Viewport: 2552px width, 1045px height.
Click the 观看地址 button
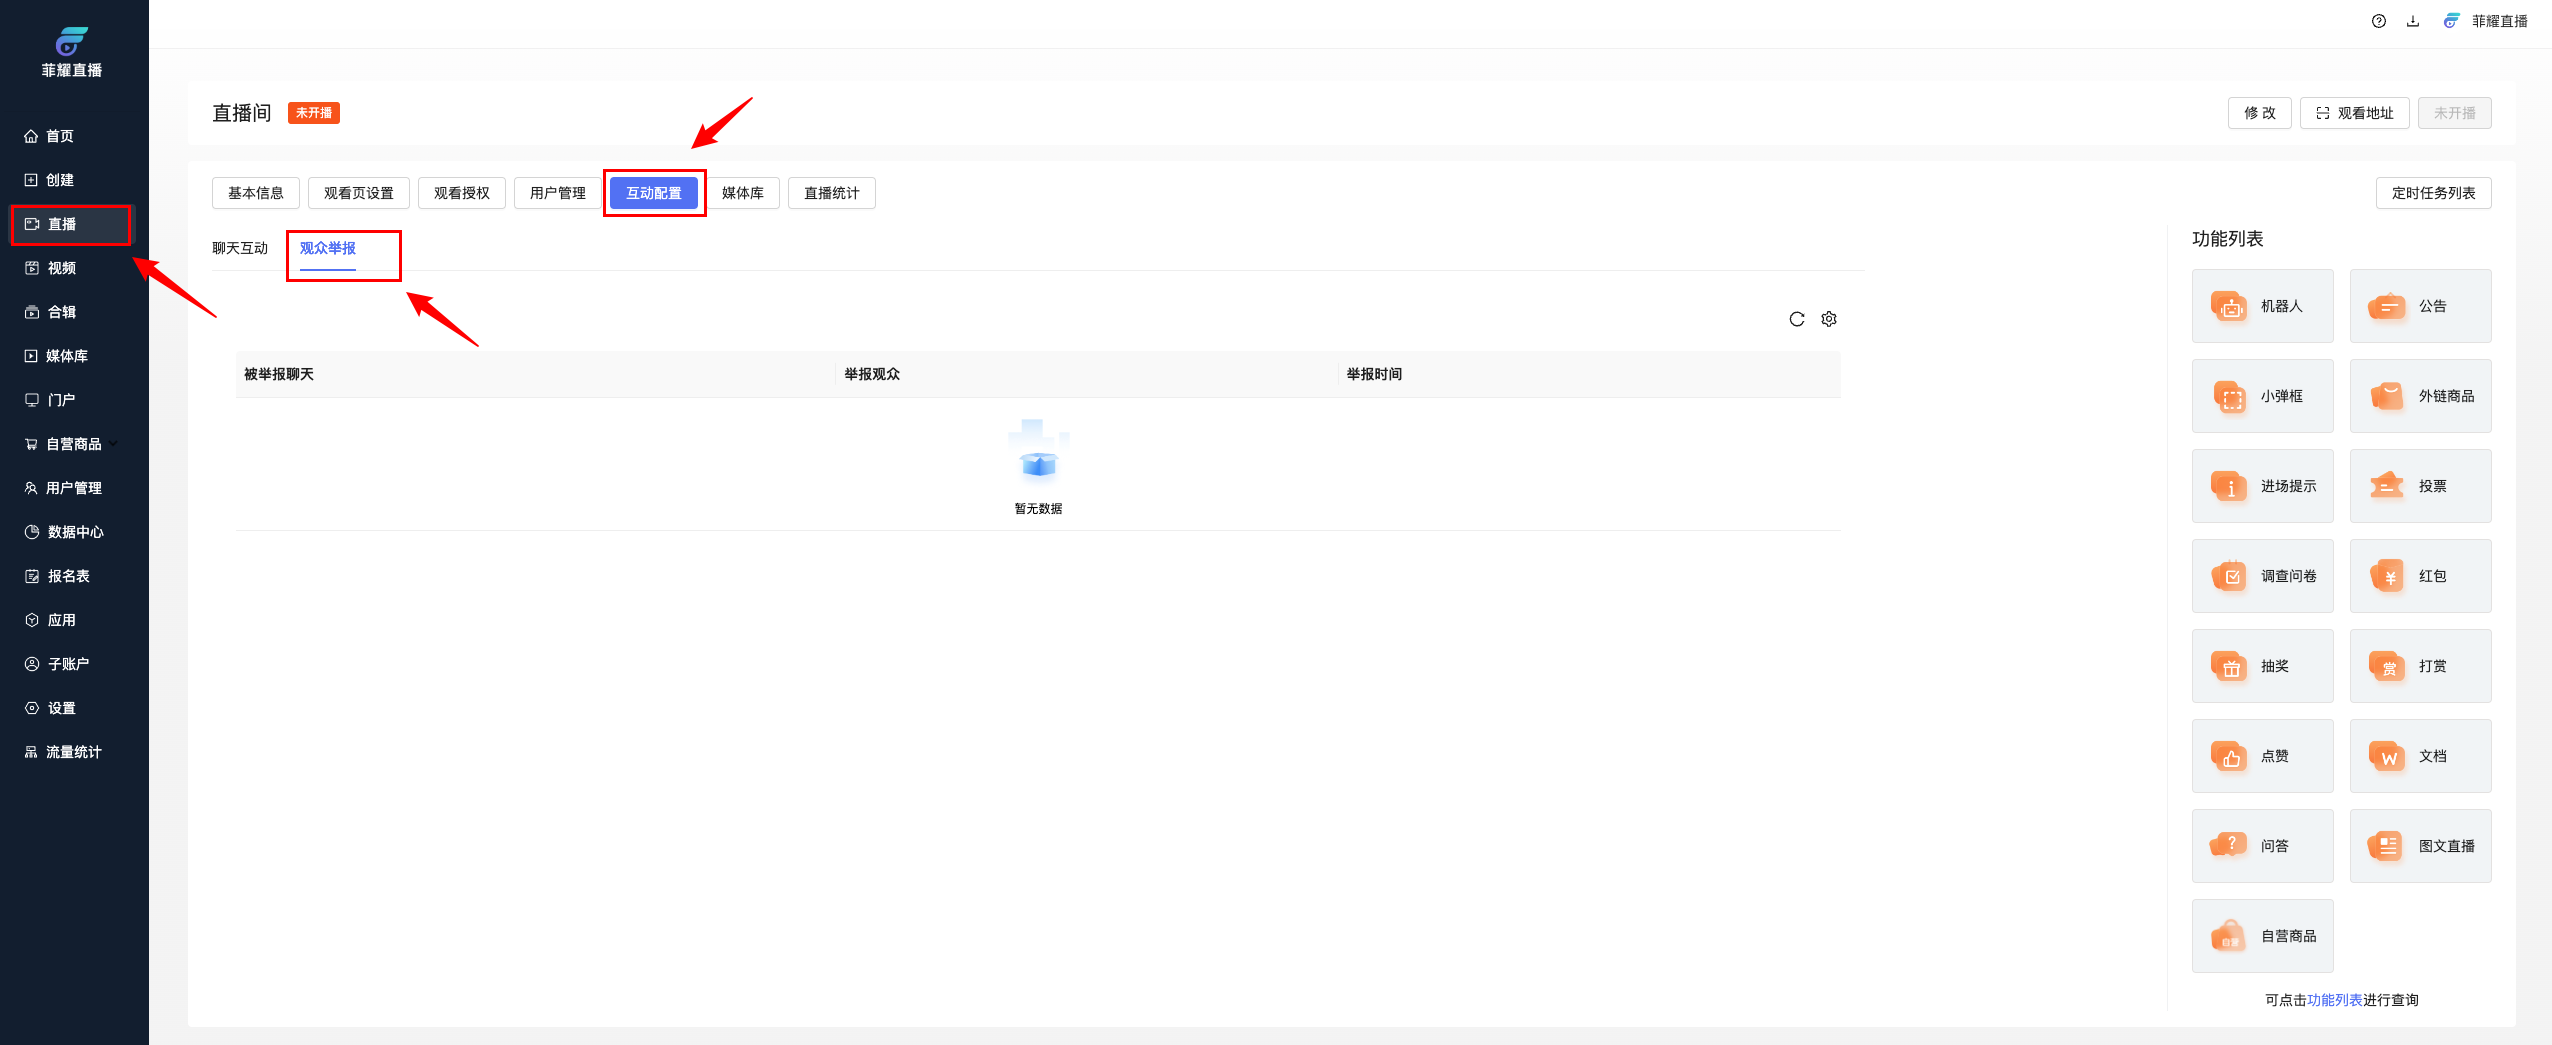point(2354,113)
